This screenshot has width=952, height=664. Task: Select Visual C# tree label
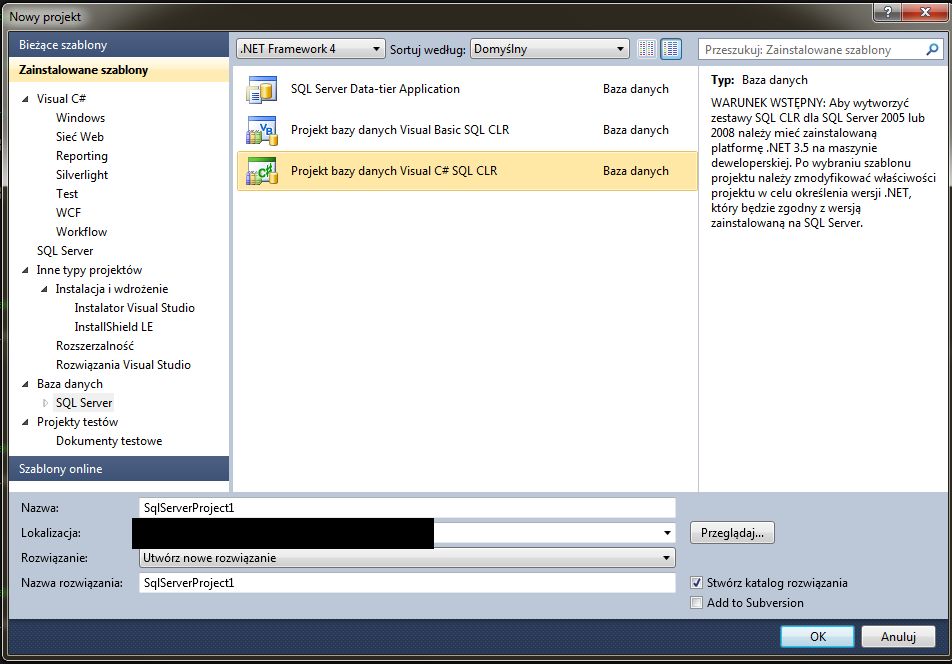(x=61, y=99)
